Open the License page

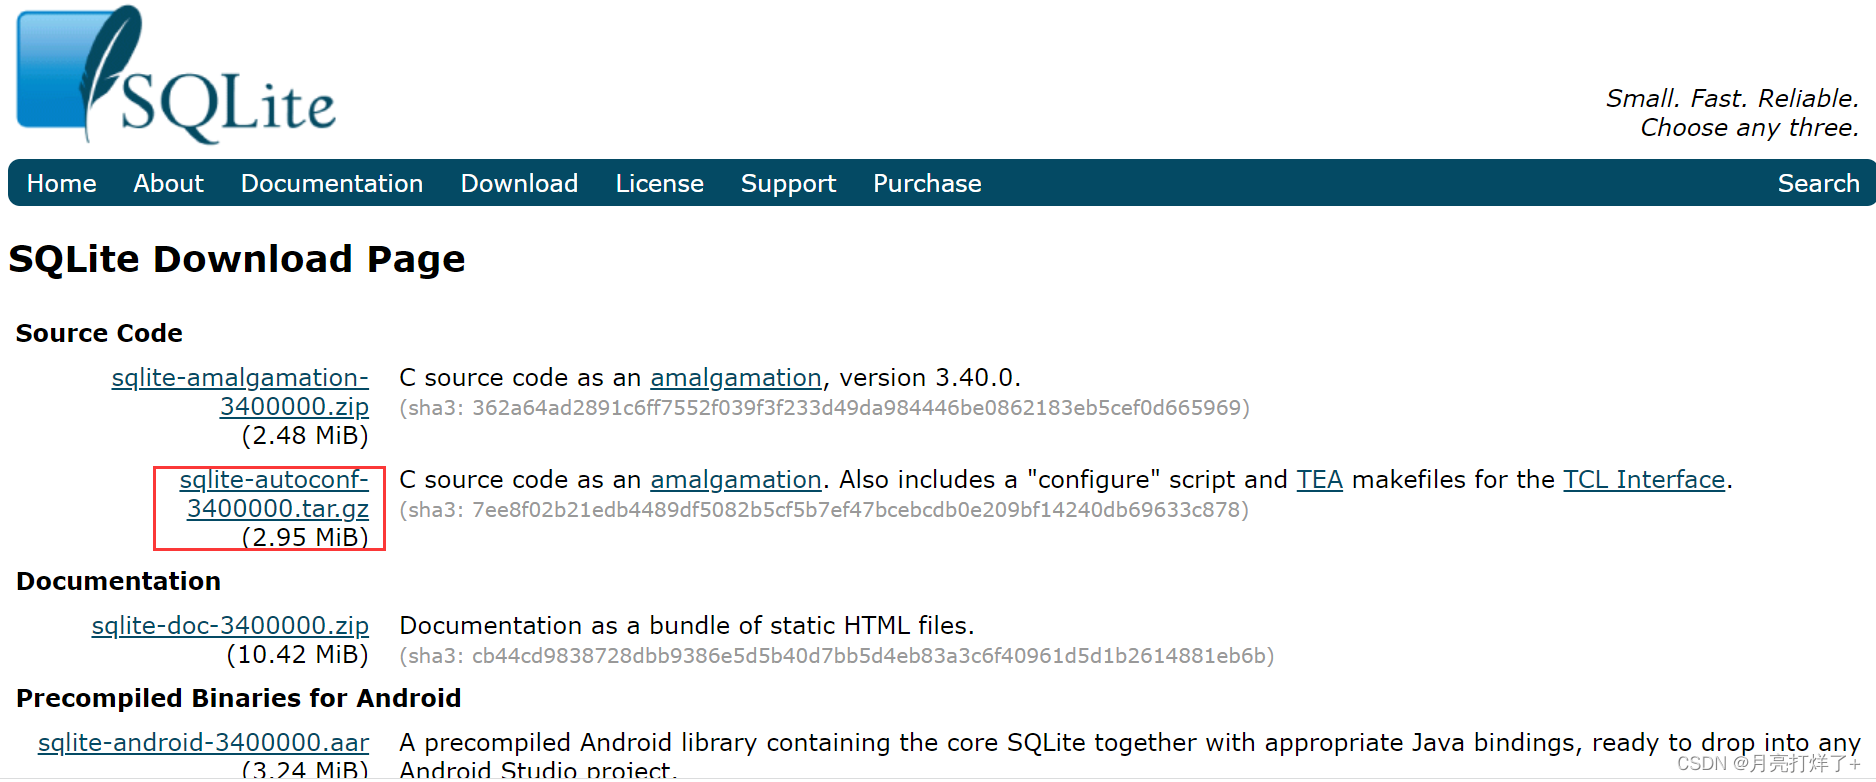659,184
